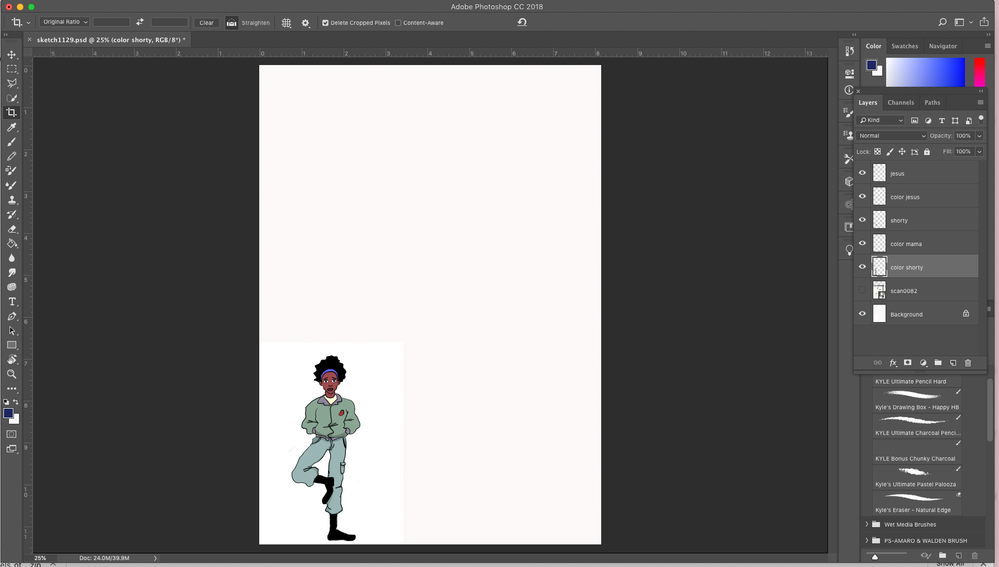Filter layers by type (T) icon
The width and height of the screenshot is (999, 567).
[x=942, y=120]
